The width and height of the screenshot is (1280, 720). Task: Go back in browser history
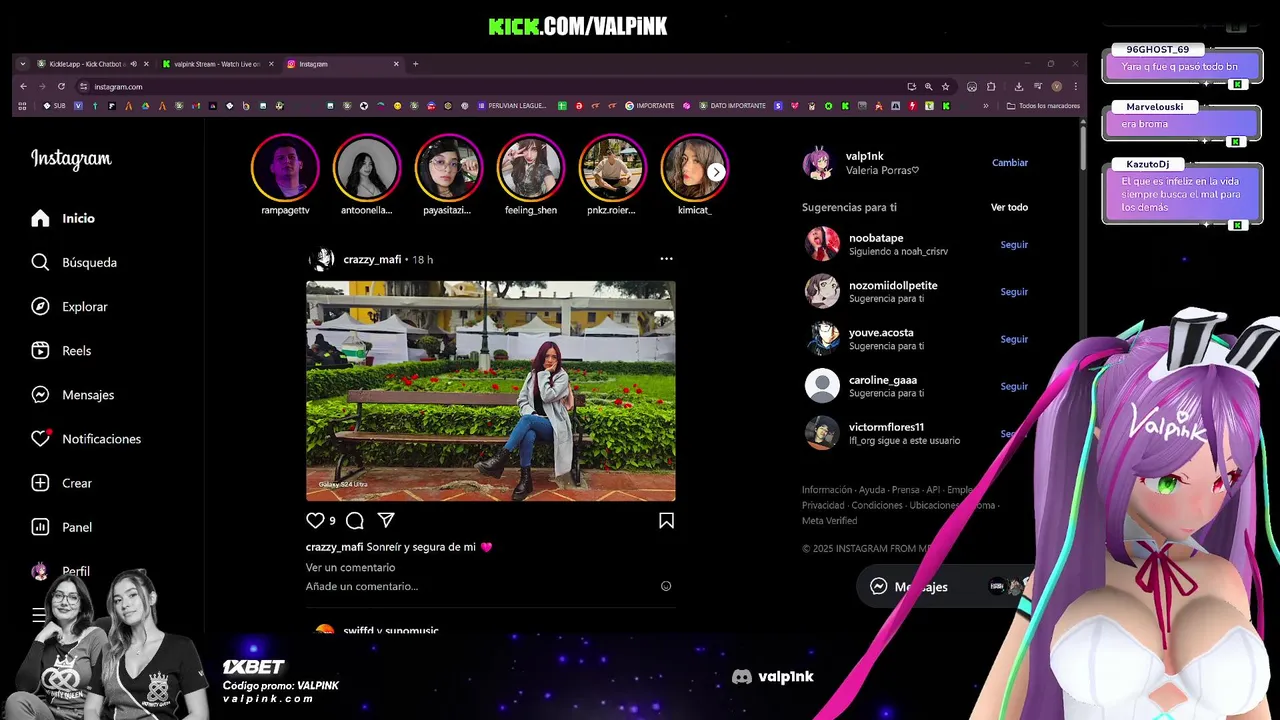[23, 86]
